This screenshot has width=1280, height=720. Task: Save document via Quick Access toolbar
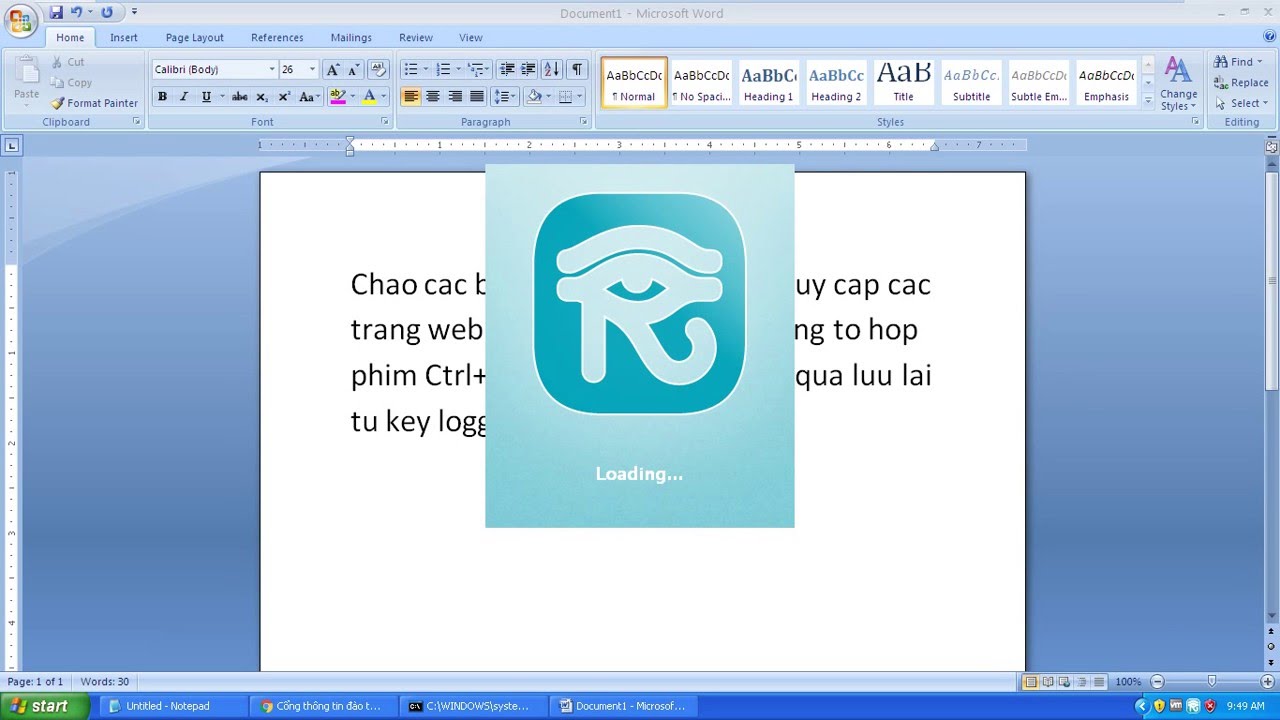pos(56,13)
